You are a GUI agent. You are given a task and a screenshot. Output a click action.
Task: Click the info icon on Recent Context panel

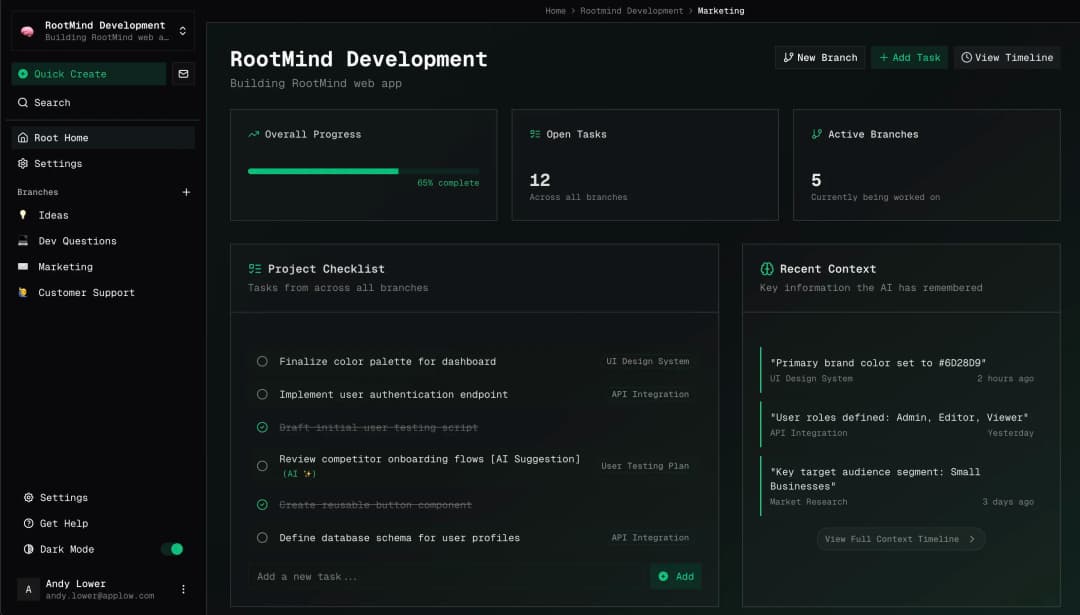766,267
